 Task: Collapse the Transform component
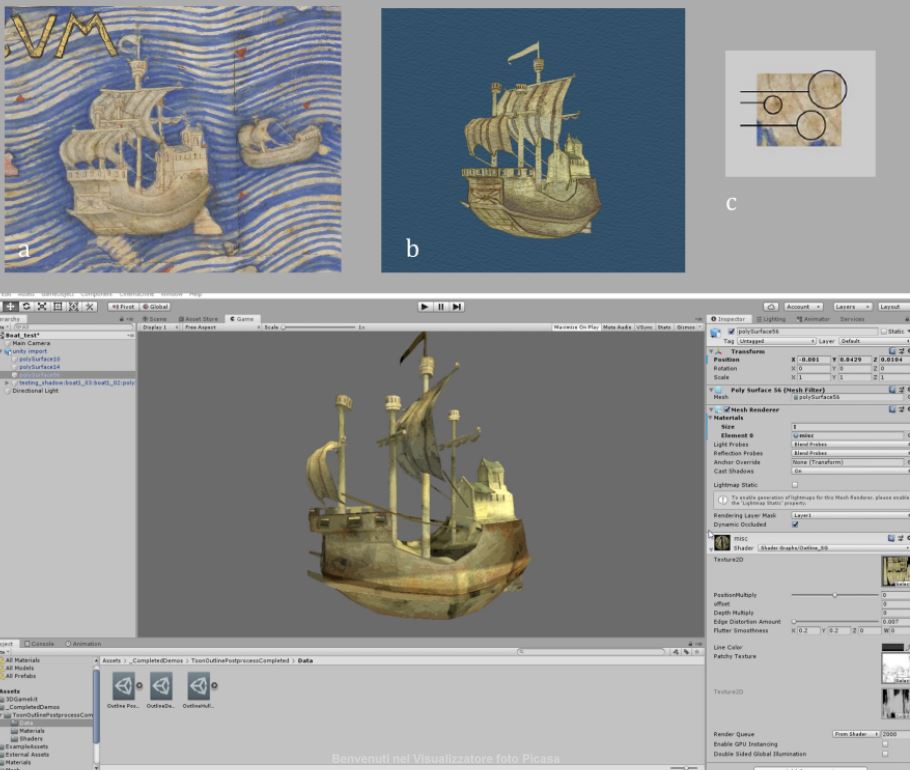click(x=712, y=352)
